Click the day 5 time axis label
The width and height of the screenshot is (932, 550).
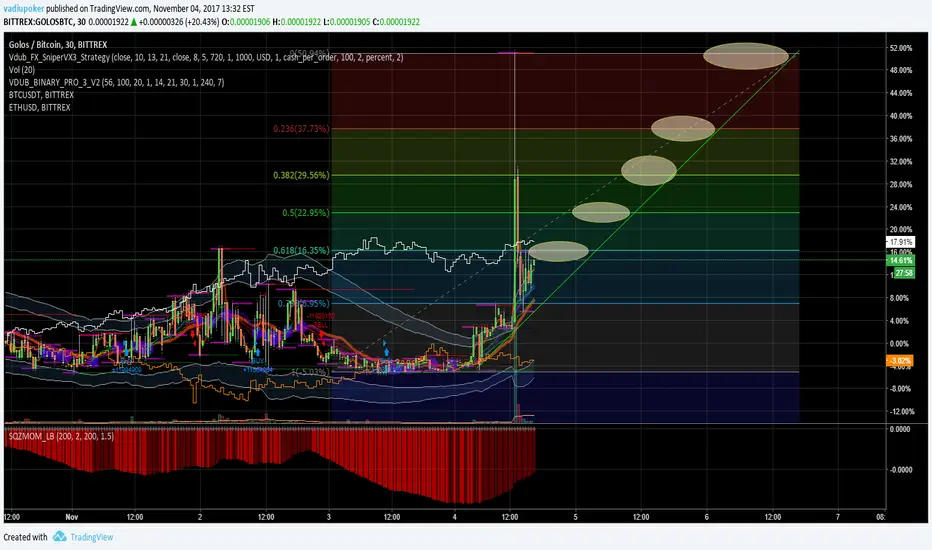coord(575,517)
